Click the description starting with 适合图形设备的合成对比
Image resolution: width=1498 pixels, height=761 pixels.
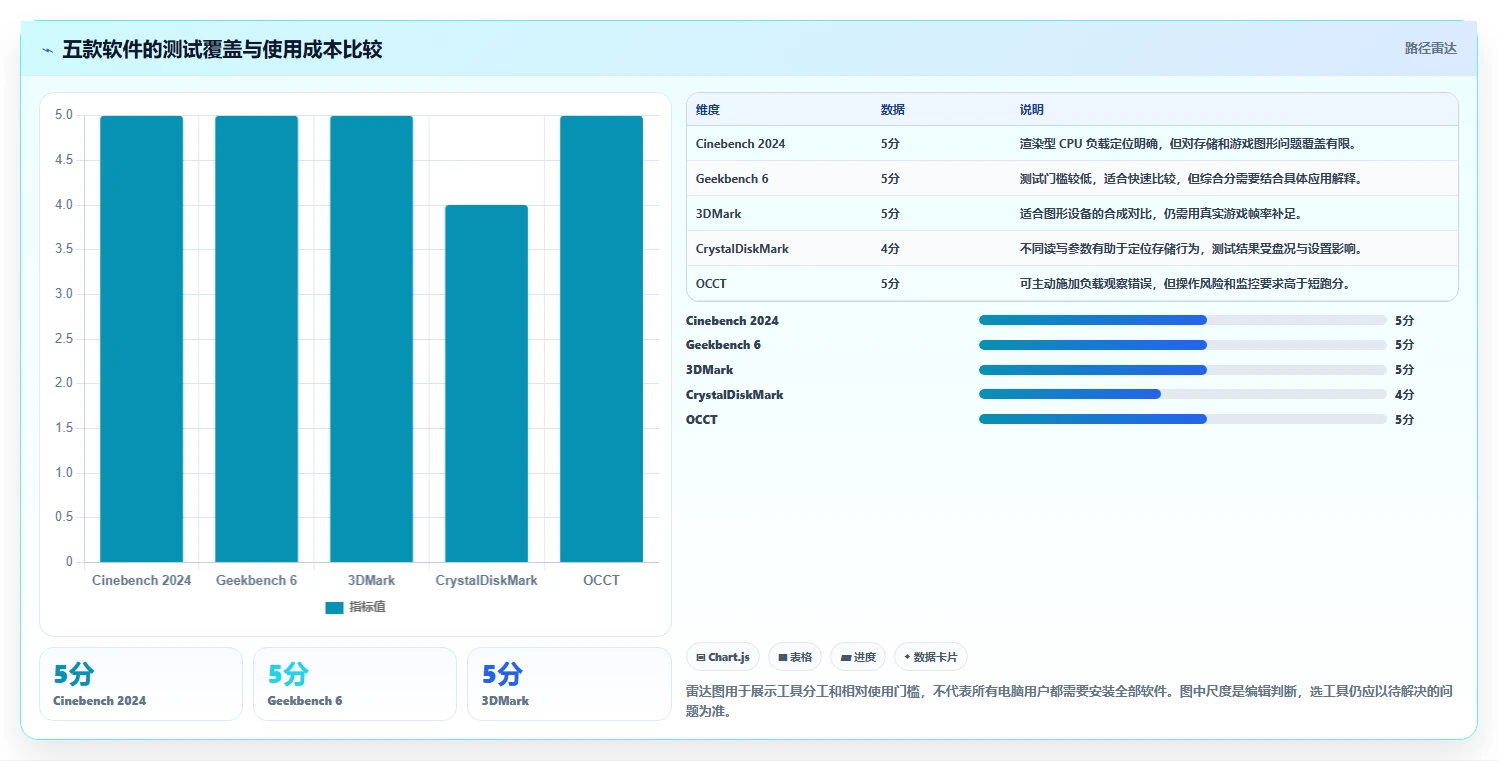coord(1161,214)
